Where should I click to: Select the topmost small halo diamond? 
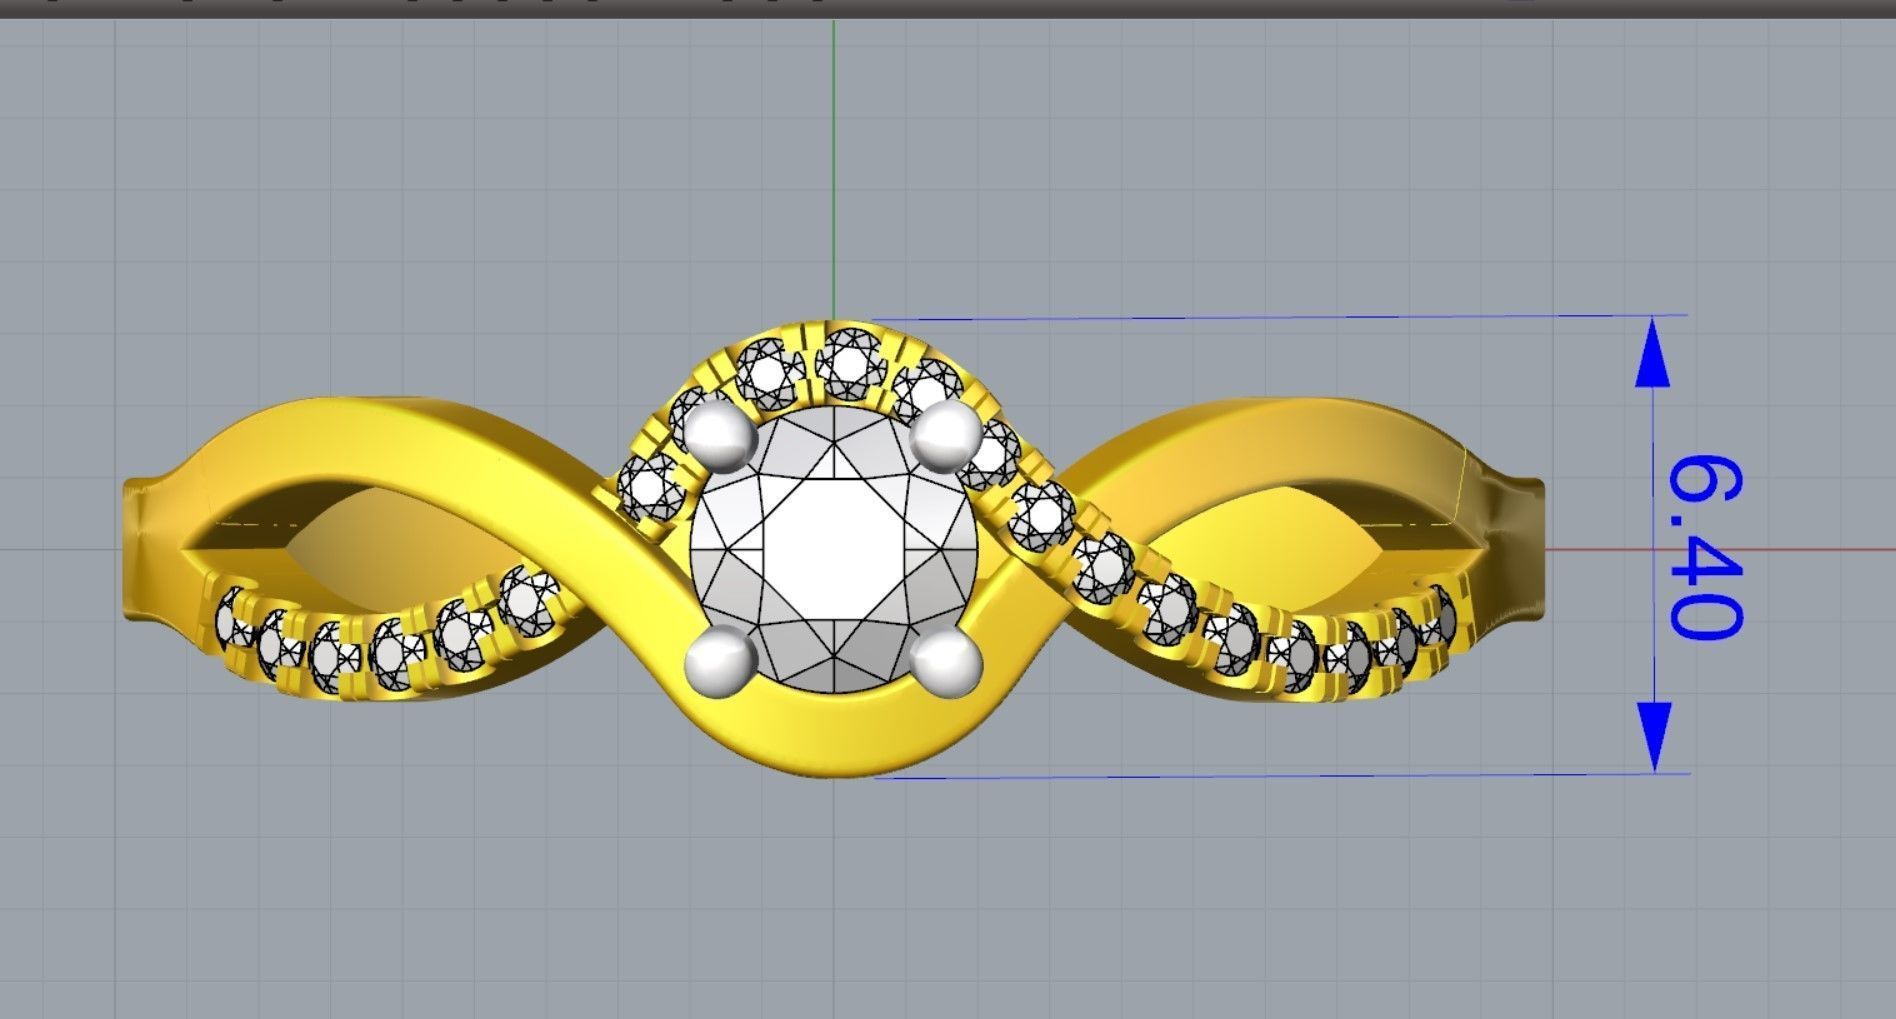point(851,363)
